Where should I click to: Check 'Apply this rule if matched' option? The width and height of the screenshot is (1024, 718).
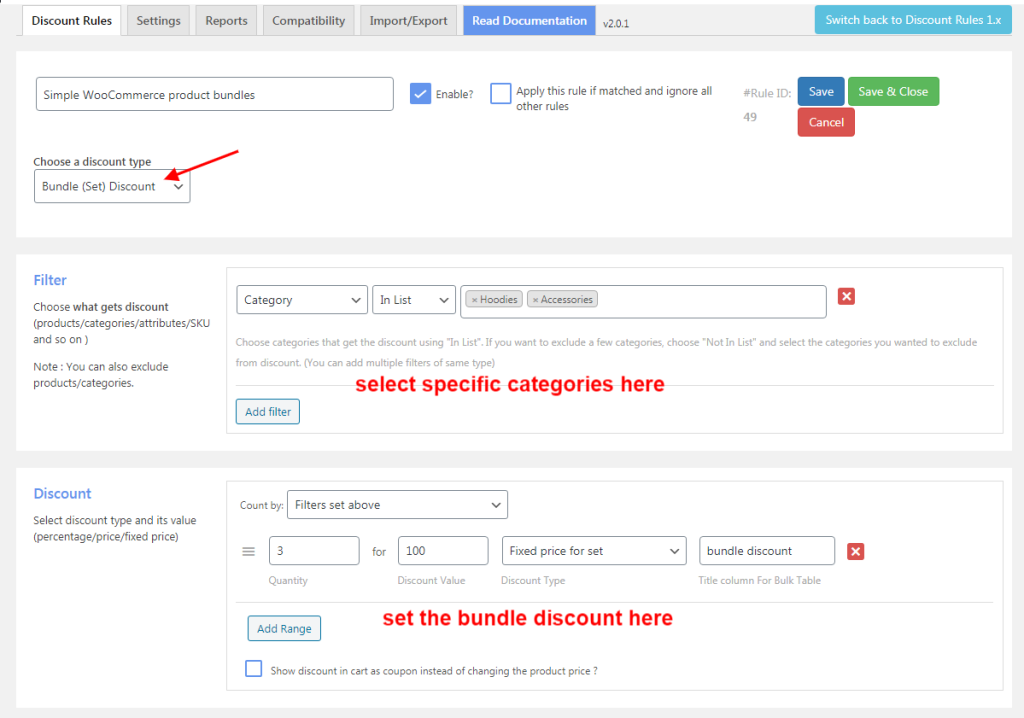pyautogui.click(x=501, y=92)
